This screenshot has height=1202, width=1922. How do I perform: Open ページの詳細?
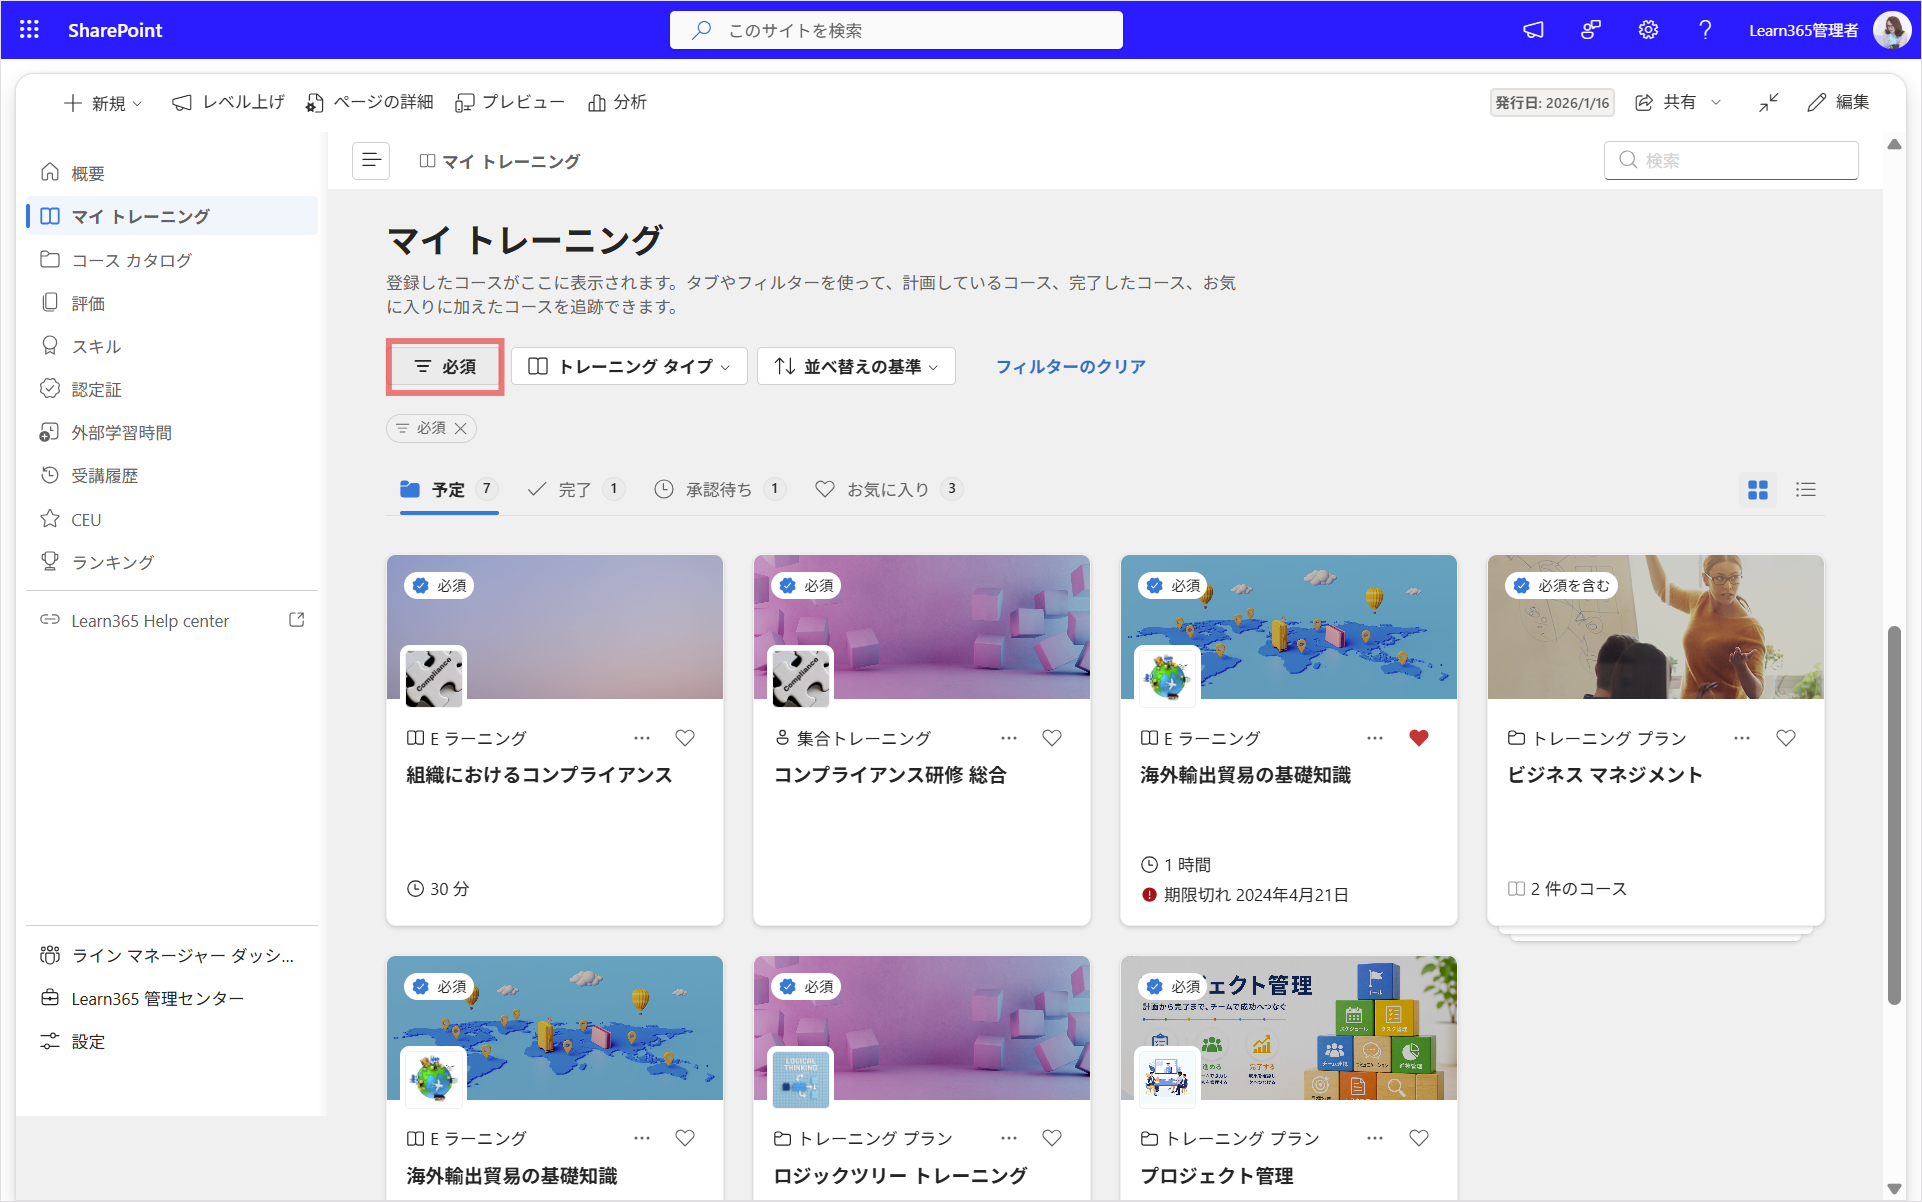click(x=369, y=102)
